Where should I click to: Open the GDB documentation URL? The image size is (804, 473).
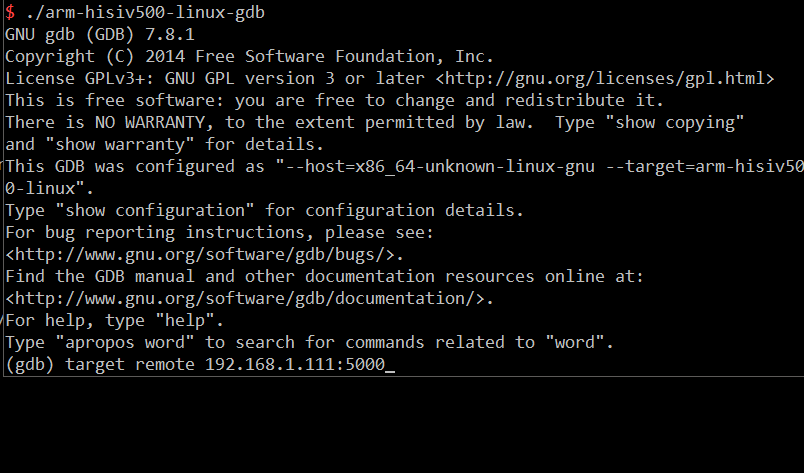(x=249, y=298)
